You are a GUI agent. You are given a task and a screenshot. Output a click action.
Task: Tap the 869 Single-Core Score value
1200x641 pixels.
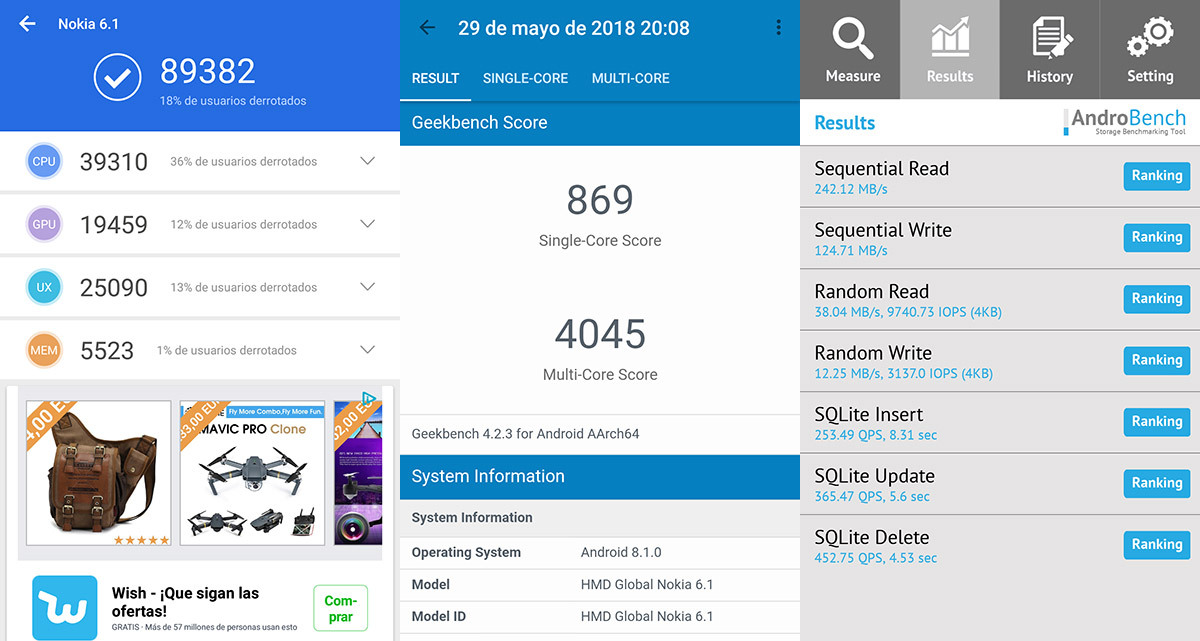[600, 201]
